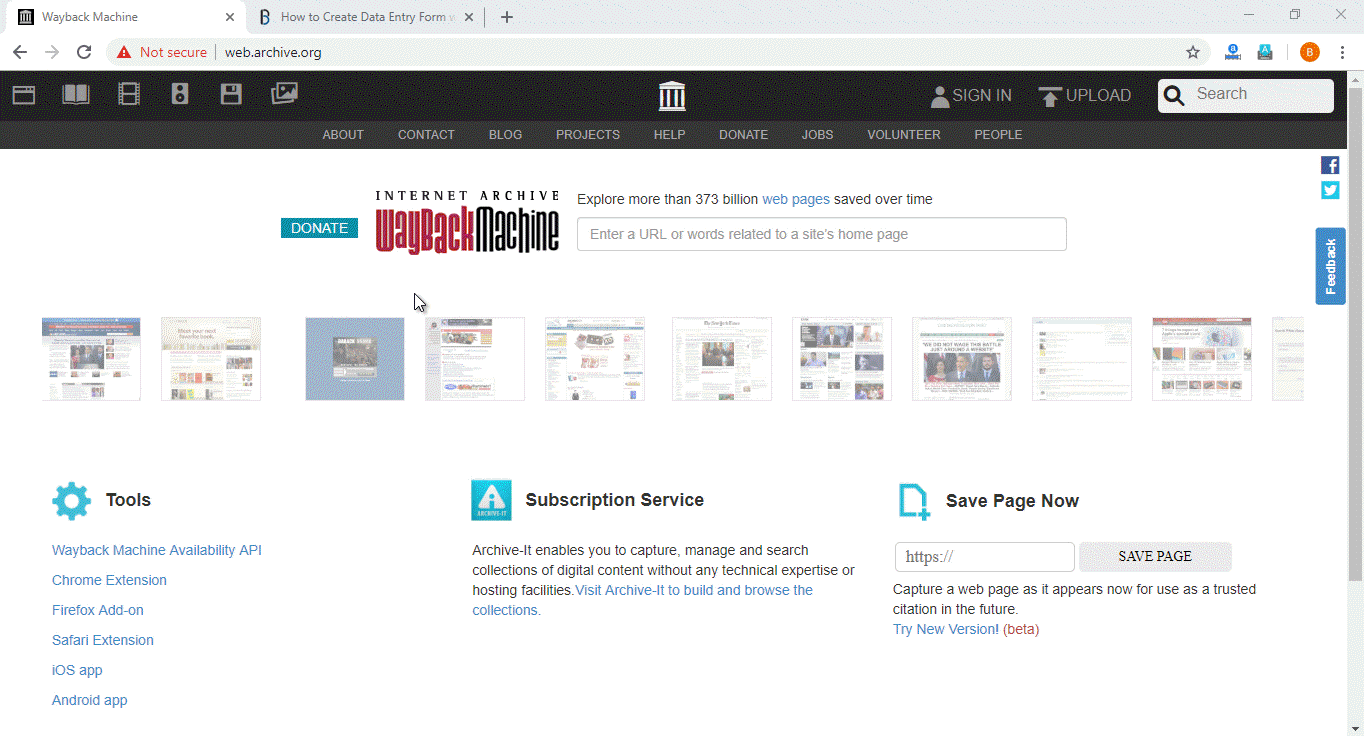Click the Archive-It logo icon
This screenshot has width=1364, height=736.
(x=491, y=501)
